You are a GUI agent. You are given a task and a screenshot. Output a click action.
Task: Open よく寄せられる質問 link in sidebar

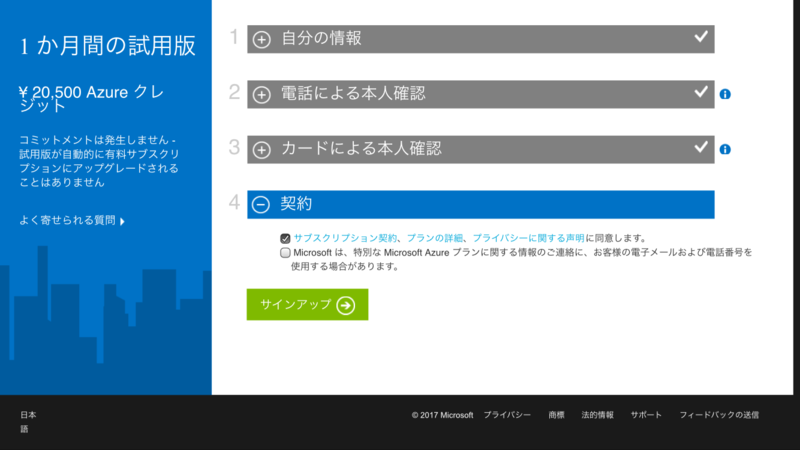coord(67,220)
